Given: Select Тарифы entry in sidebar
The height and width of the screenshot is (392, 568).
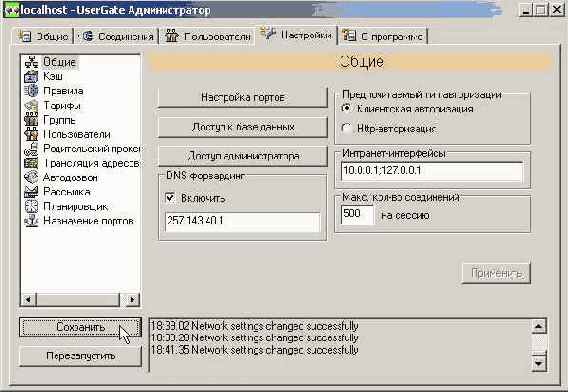Looking at the screenshot, I should (x=62, y=105).
